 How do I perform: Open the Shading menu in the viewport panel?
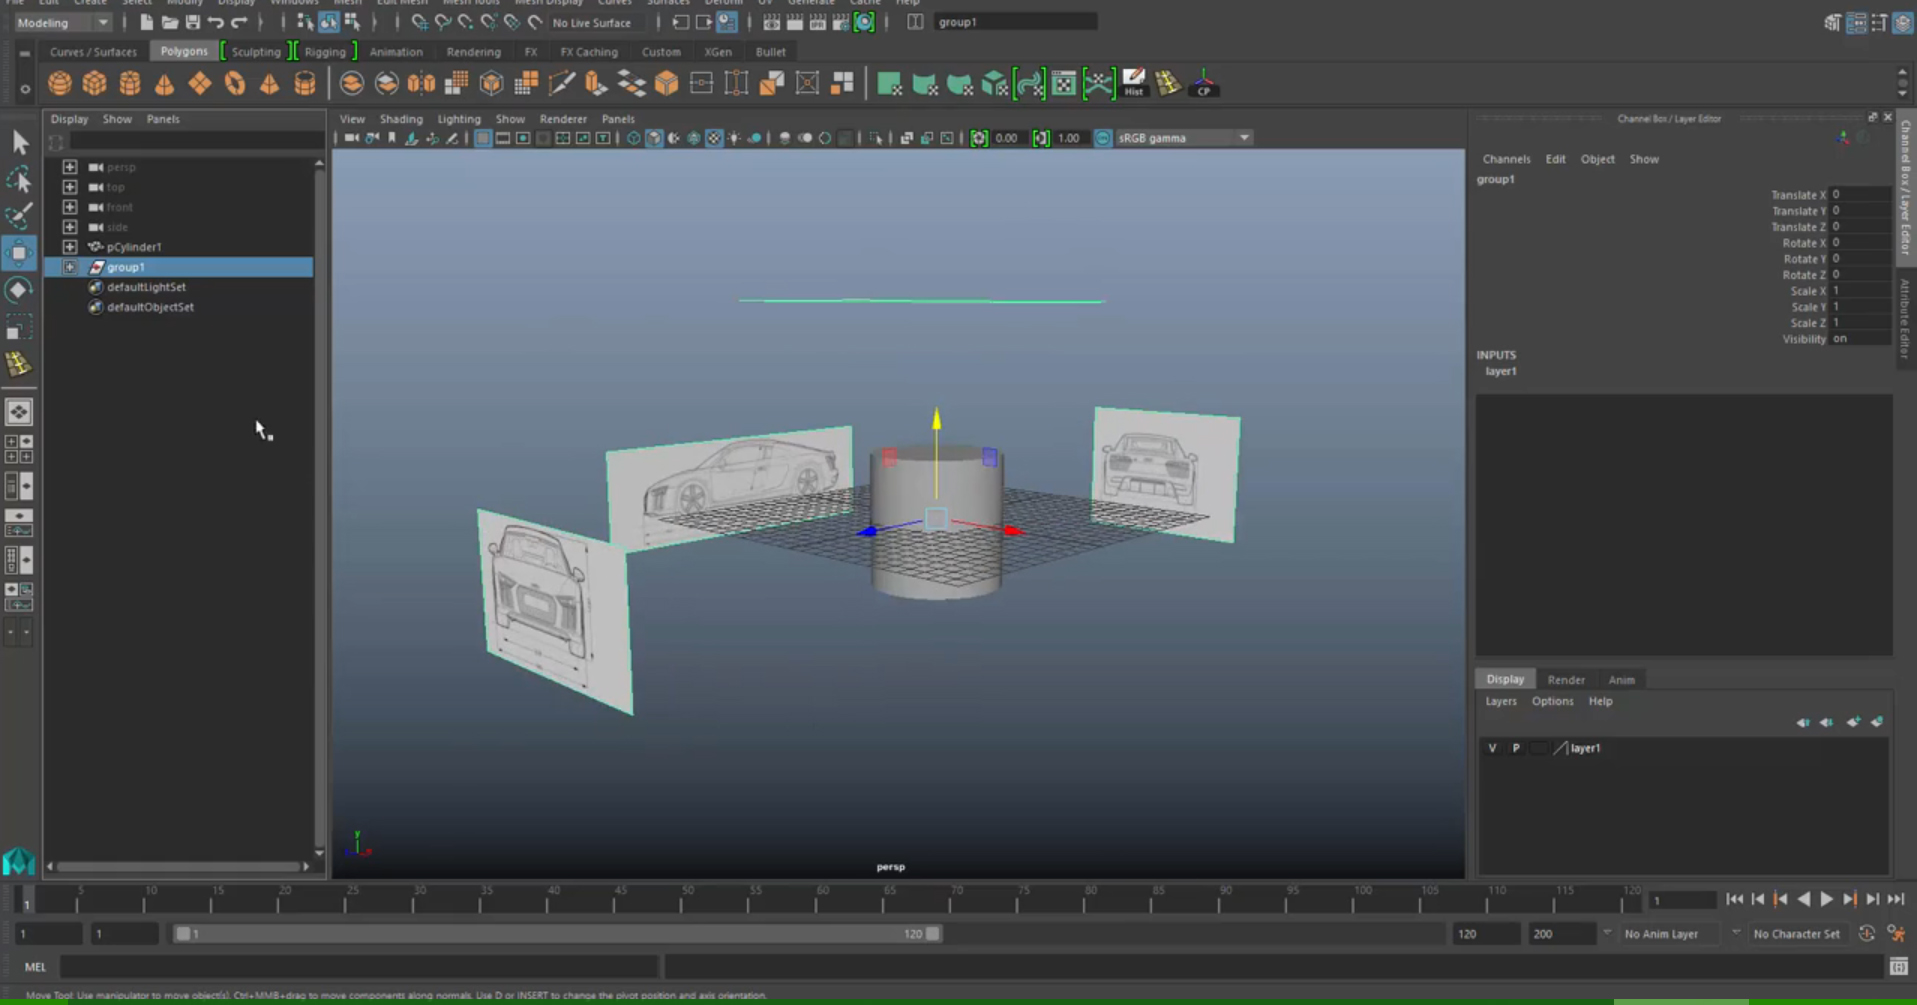coord(401,119)
